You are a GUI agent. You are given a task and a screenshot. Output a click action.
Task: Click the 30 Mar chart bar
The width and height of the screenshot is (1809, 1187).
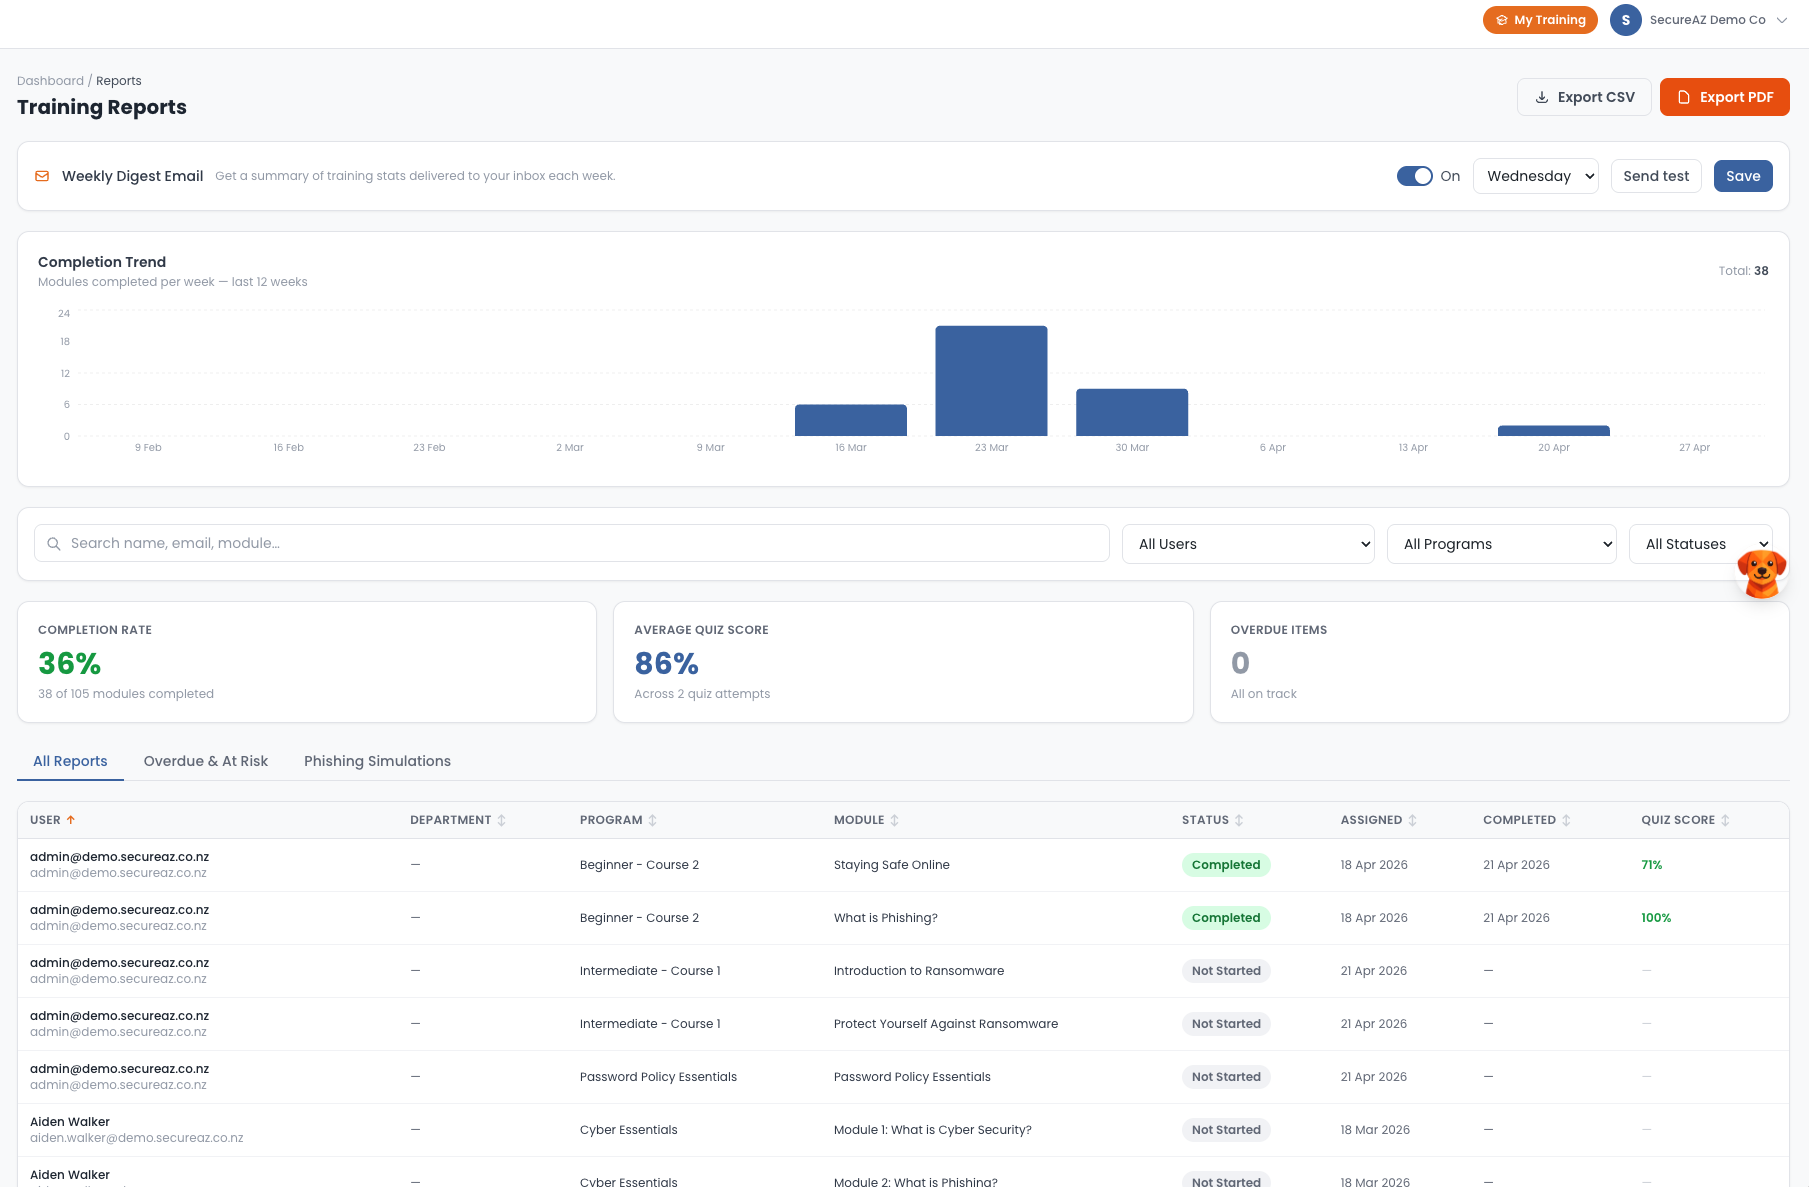[x=1132, y=412]
